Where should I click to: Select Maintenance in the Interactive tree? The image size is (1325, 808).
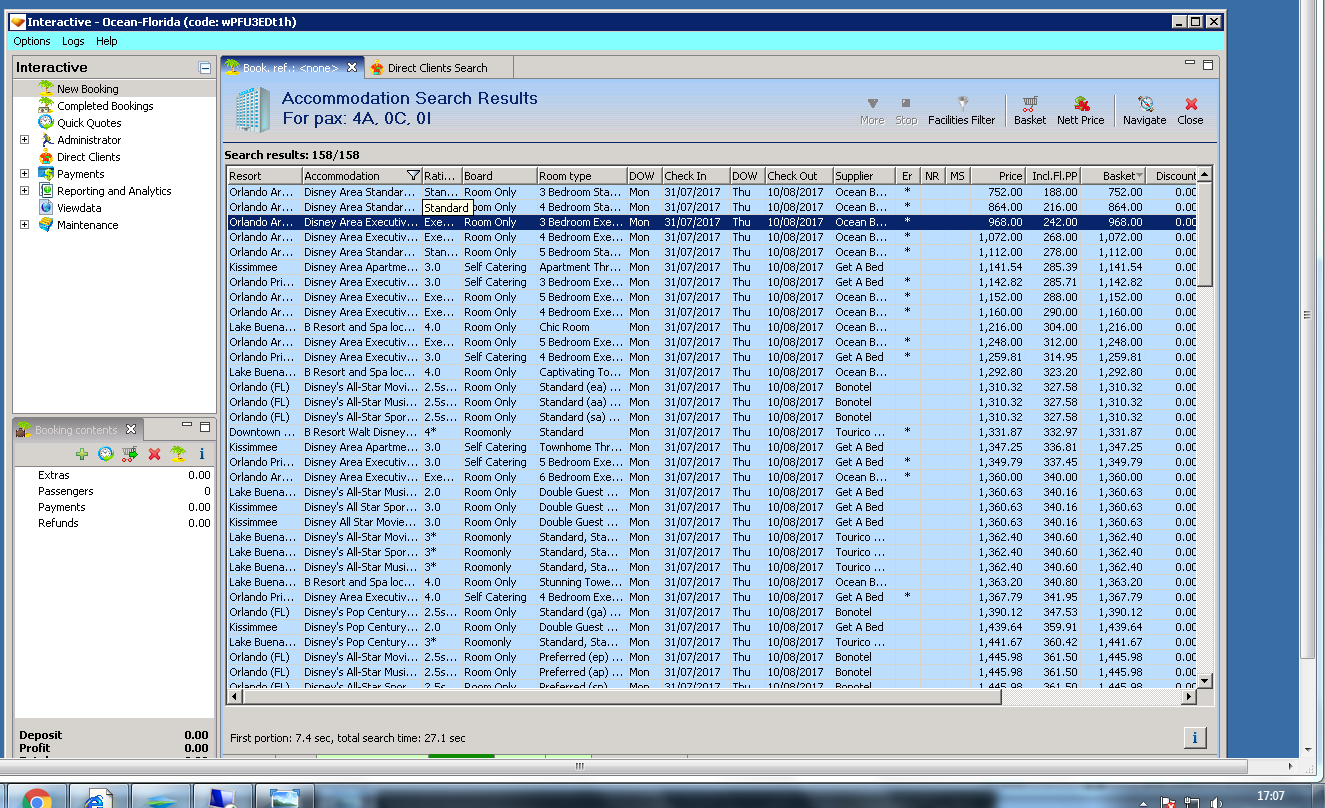point(87,225)
